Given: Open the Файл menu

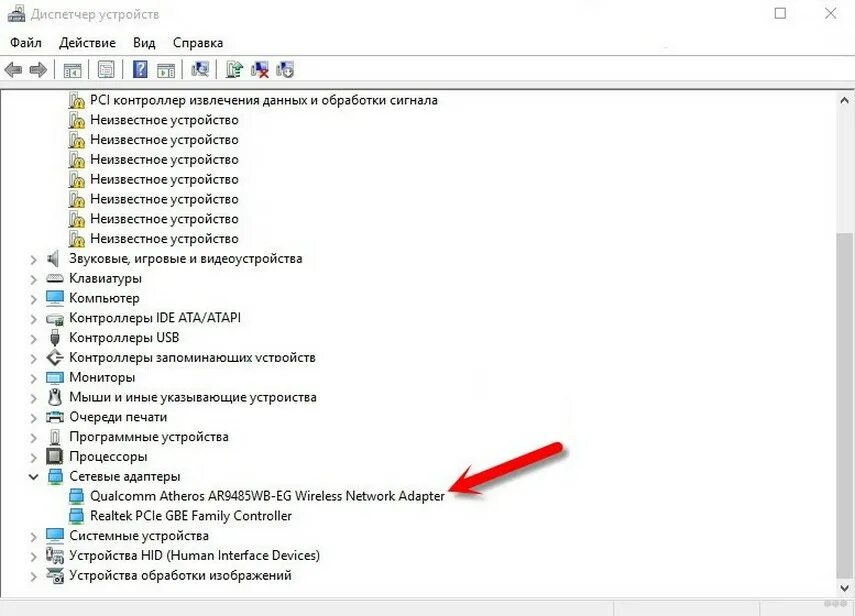Looking at the screenshot, I should point(26,43).
